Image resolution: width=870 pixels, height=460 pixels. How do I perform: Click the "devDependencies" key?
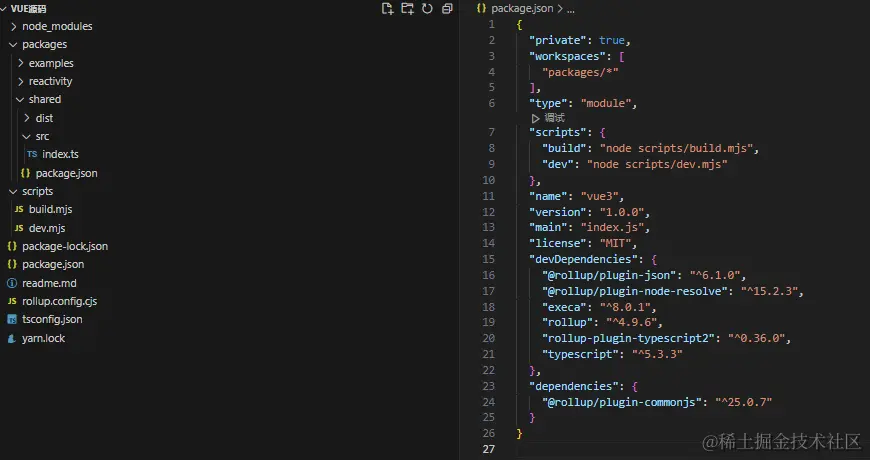[x=585, y=259]
